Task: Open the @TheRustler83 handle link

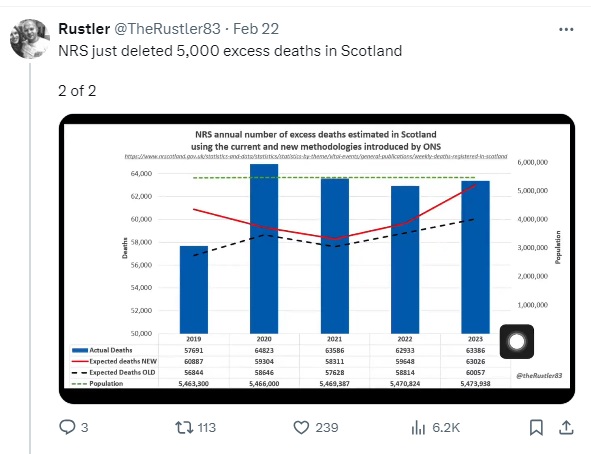Action: tap(167, 29)
